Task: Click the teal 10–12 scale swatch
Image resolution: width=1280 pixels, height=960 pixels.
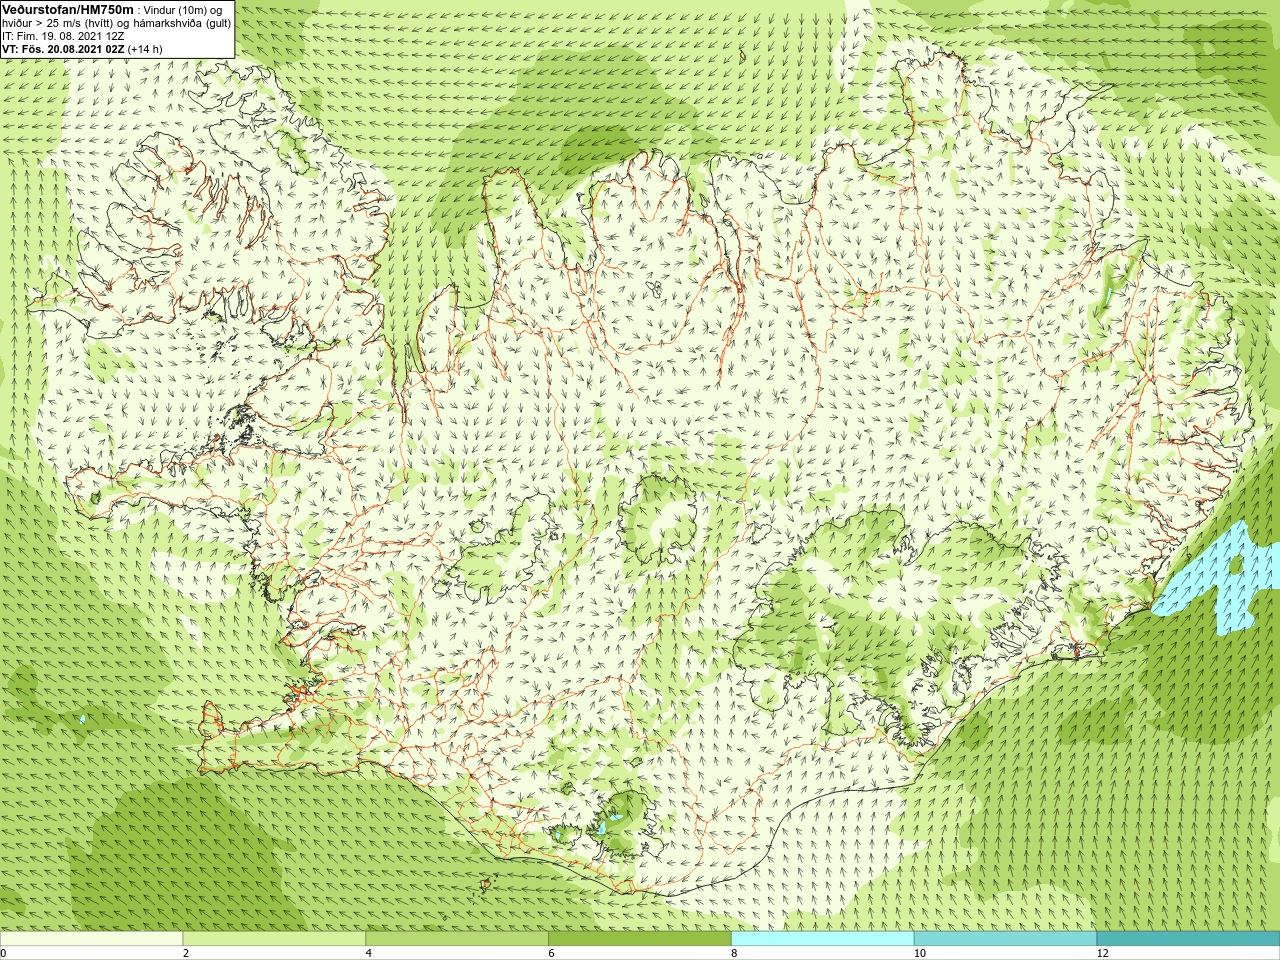Action: click(1005, 939)
